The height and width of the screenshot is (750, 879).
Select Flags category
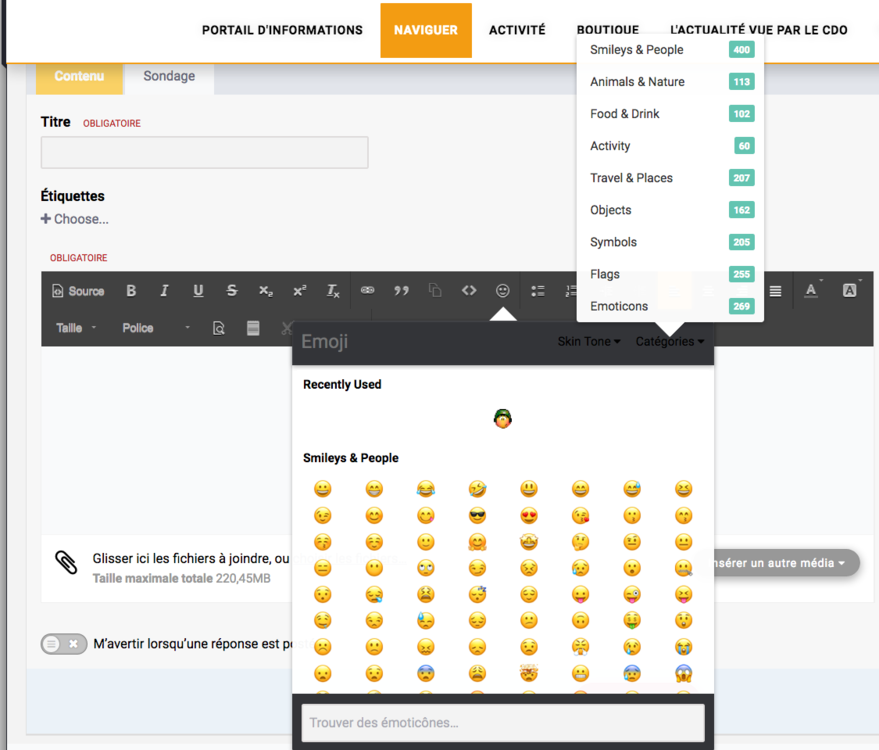(670, 274)
